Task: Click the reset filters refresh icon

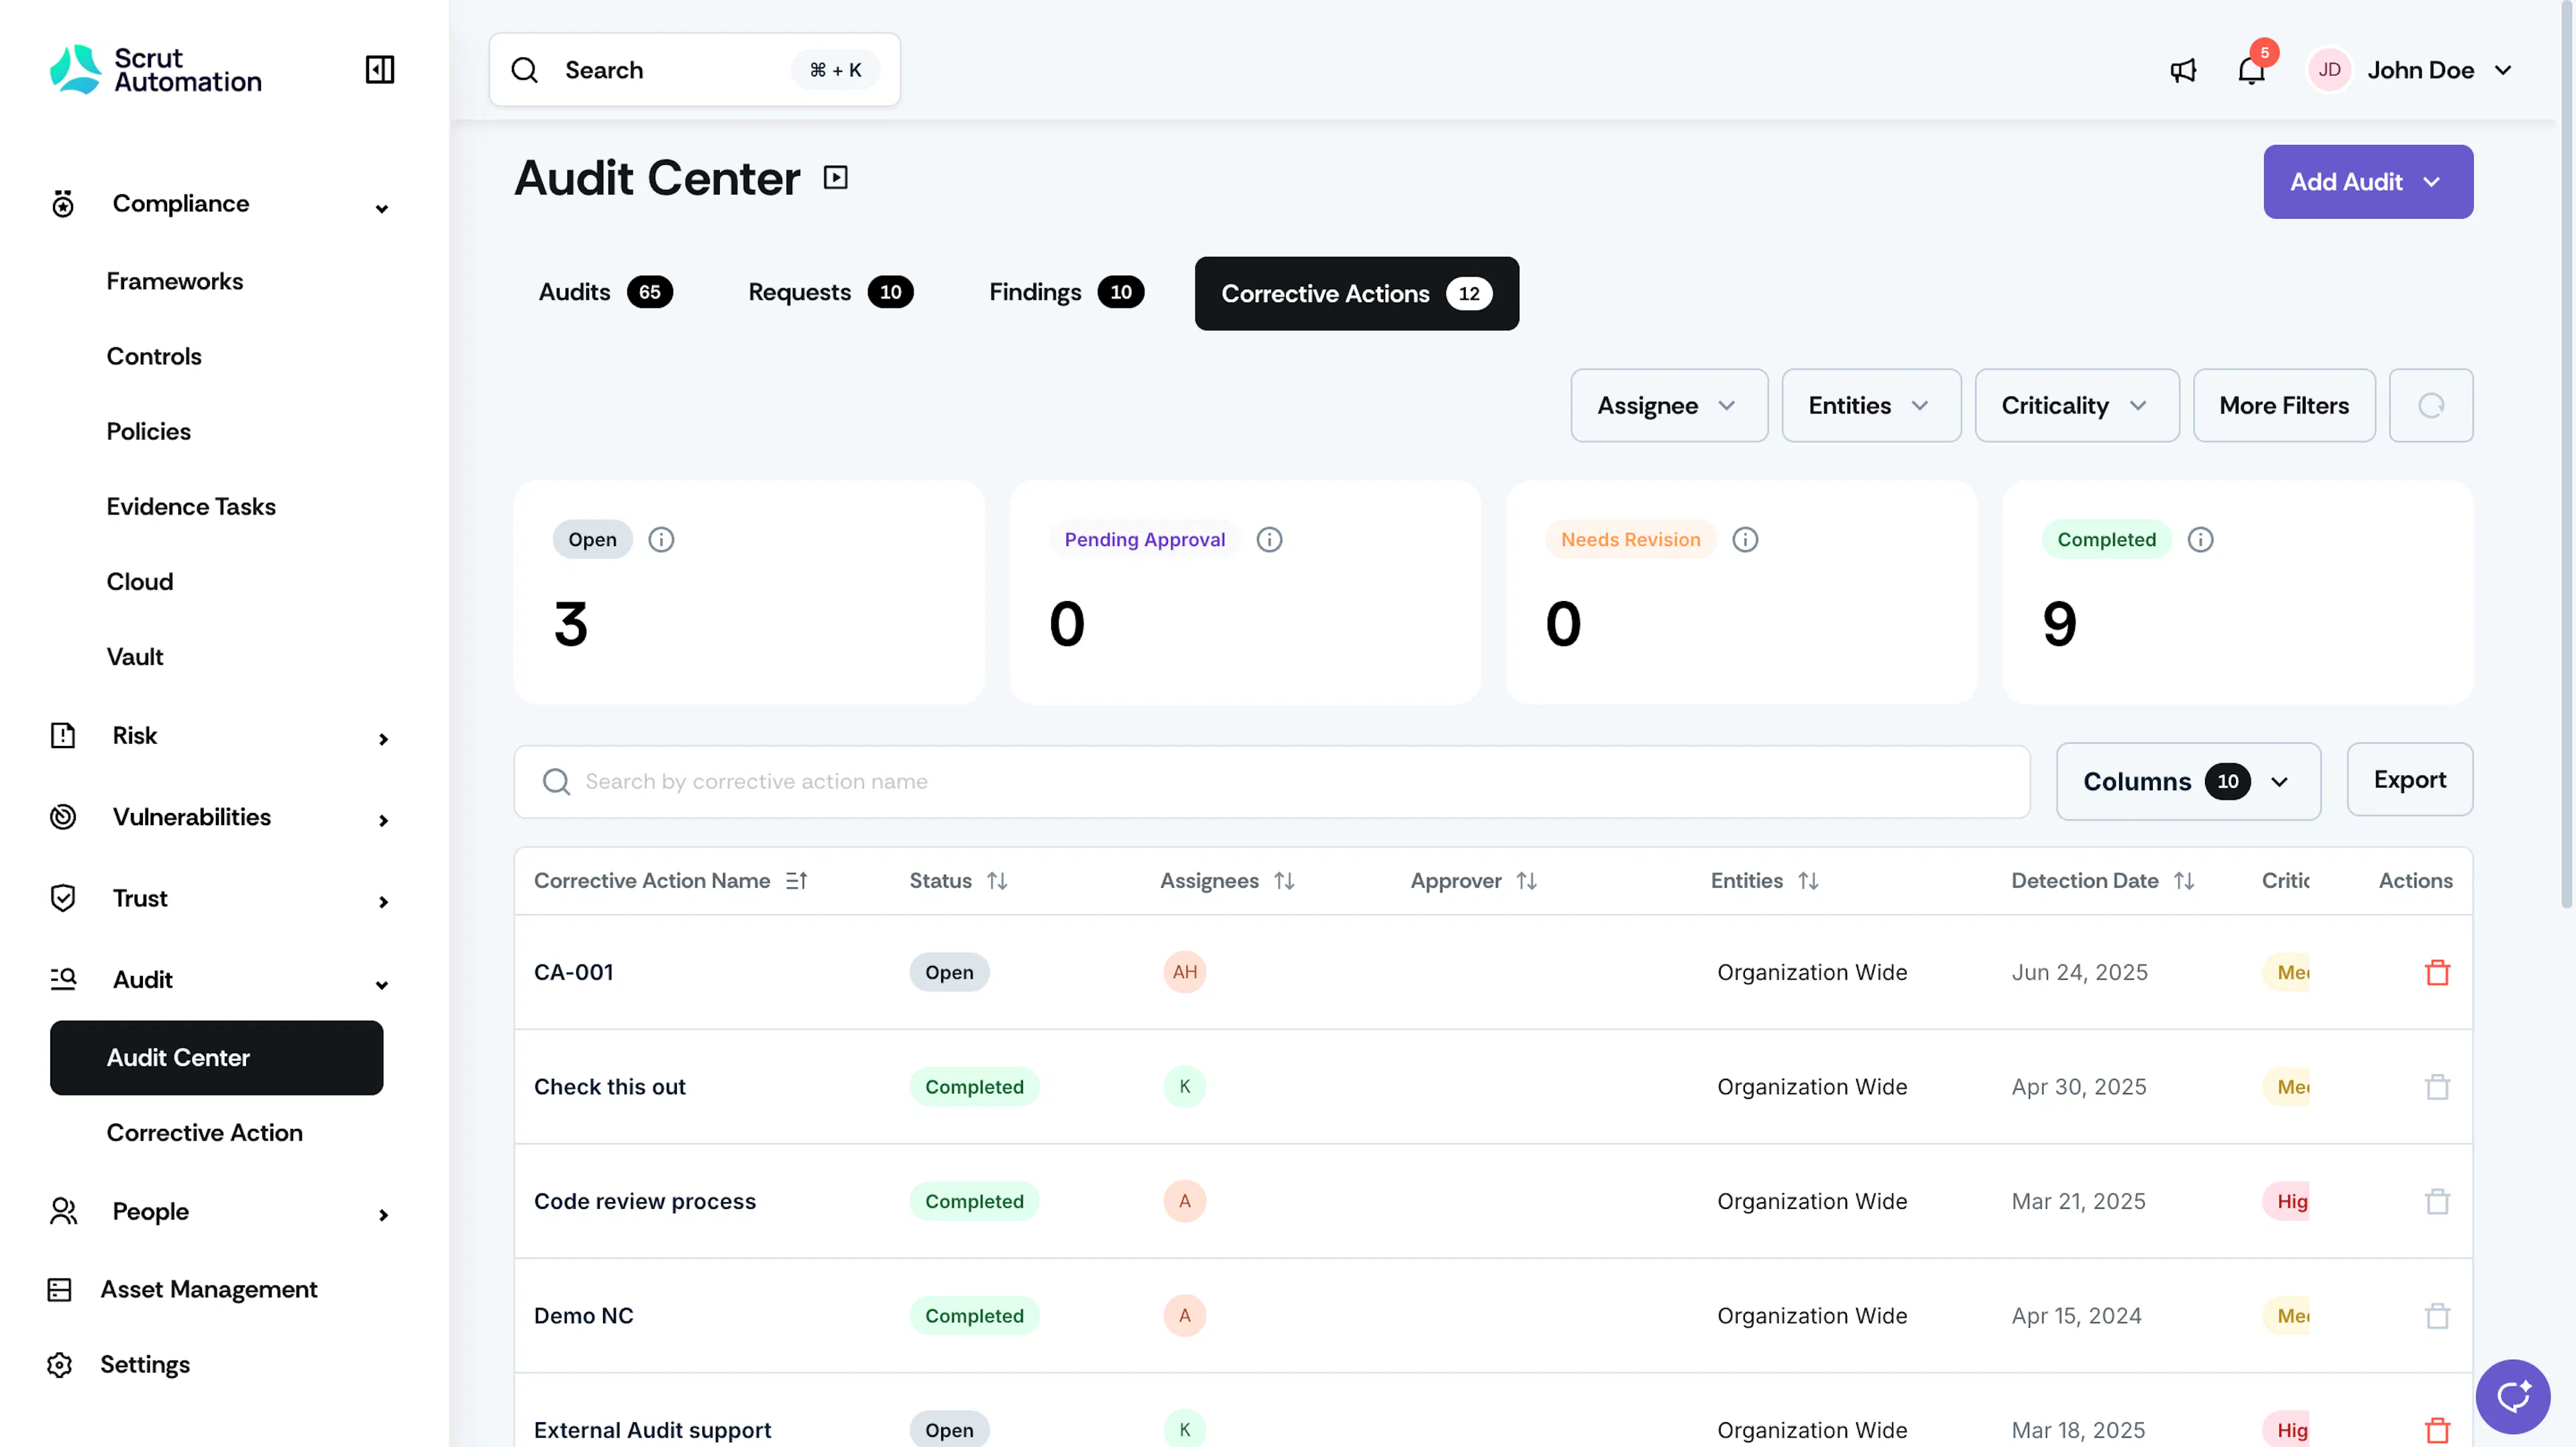Action: pos(2431,405)
